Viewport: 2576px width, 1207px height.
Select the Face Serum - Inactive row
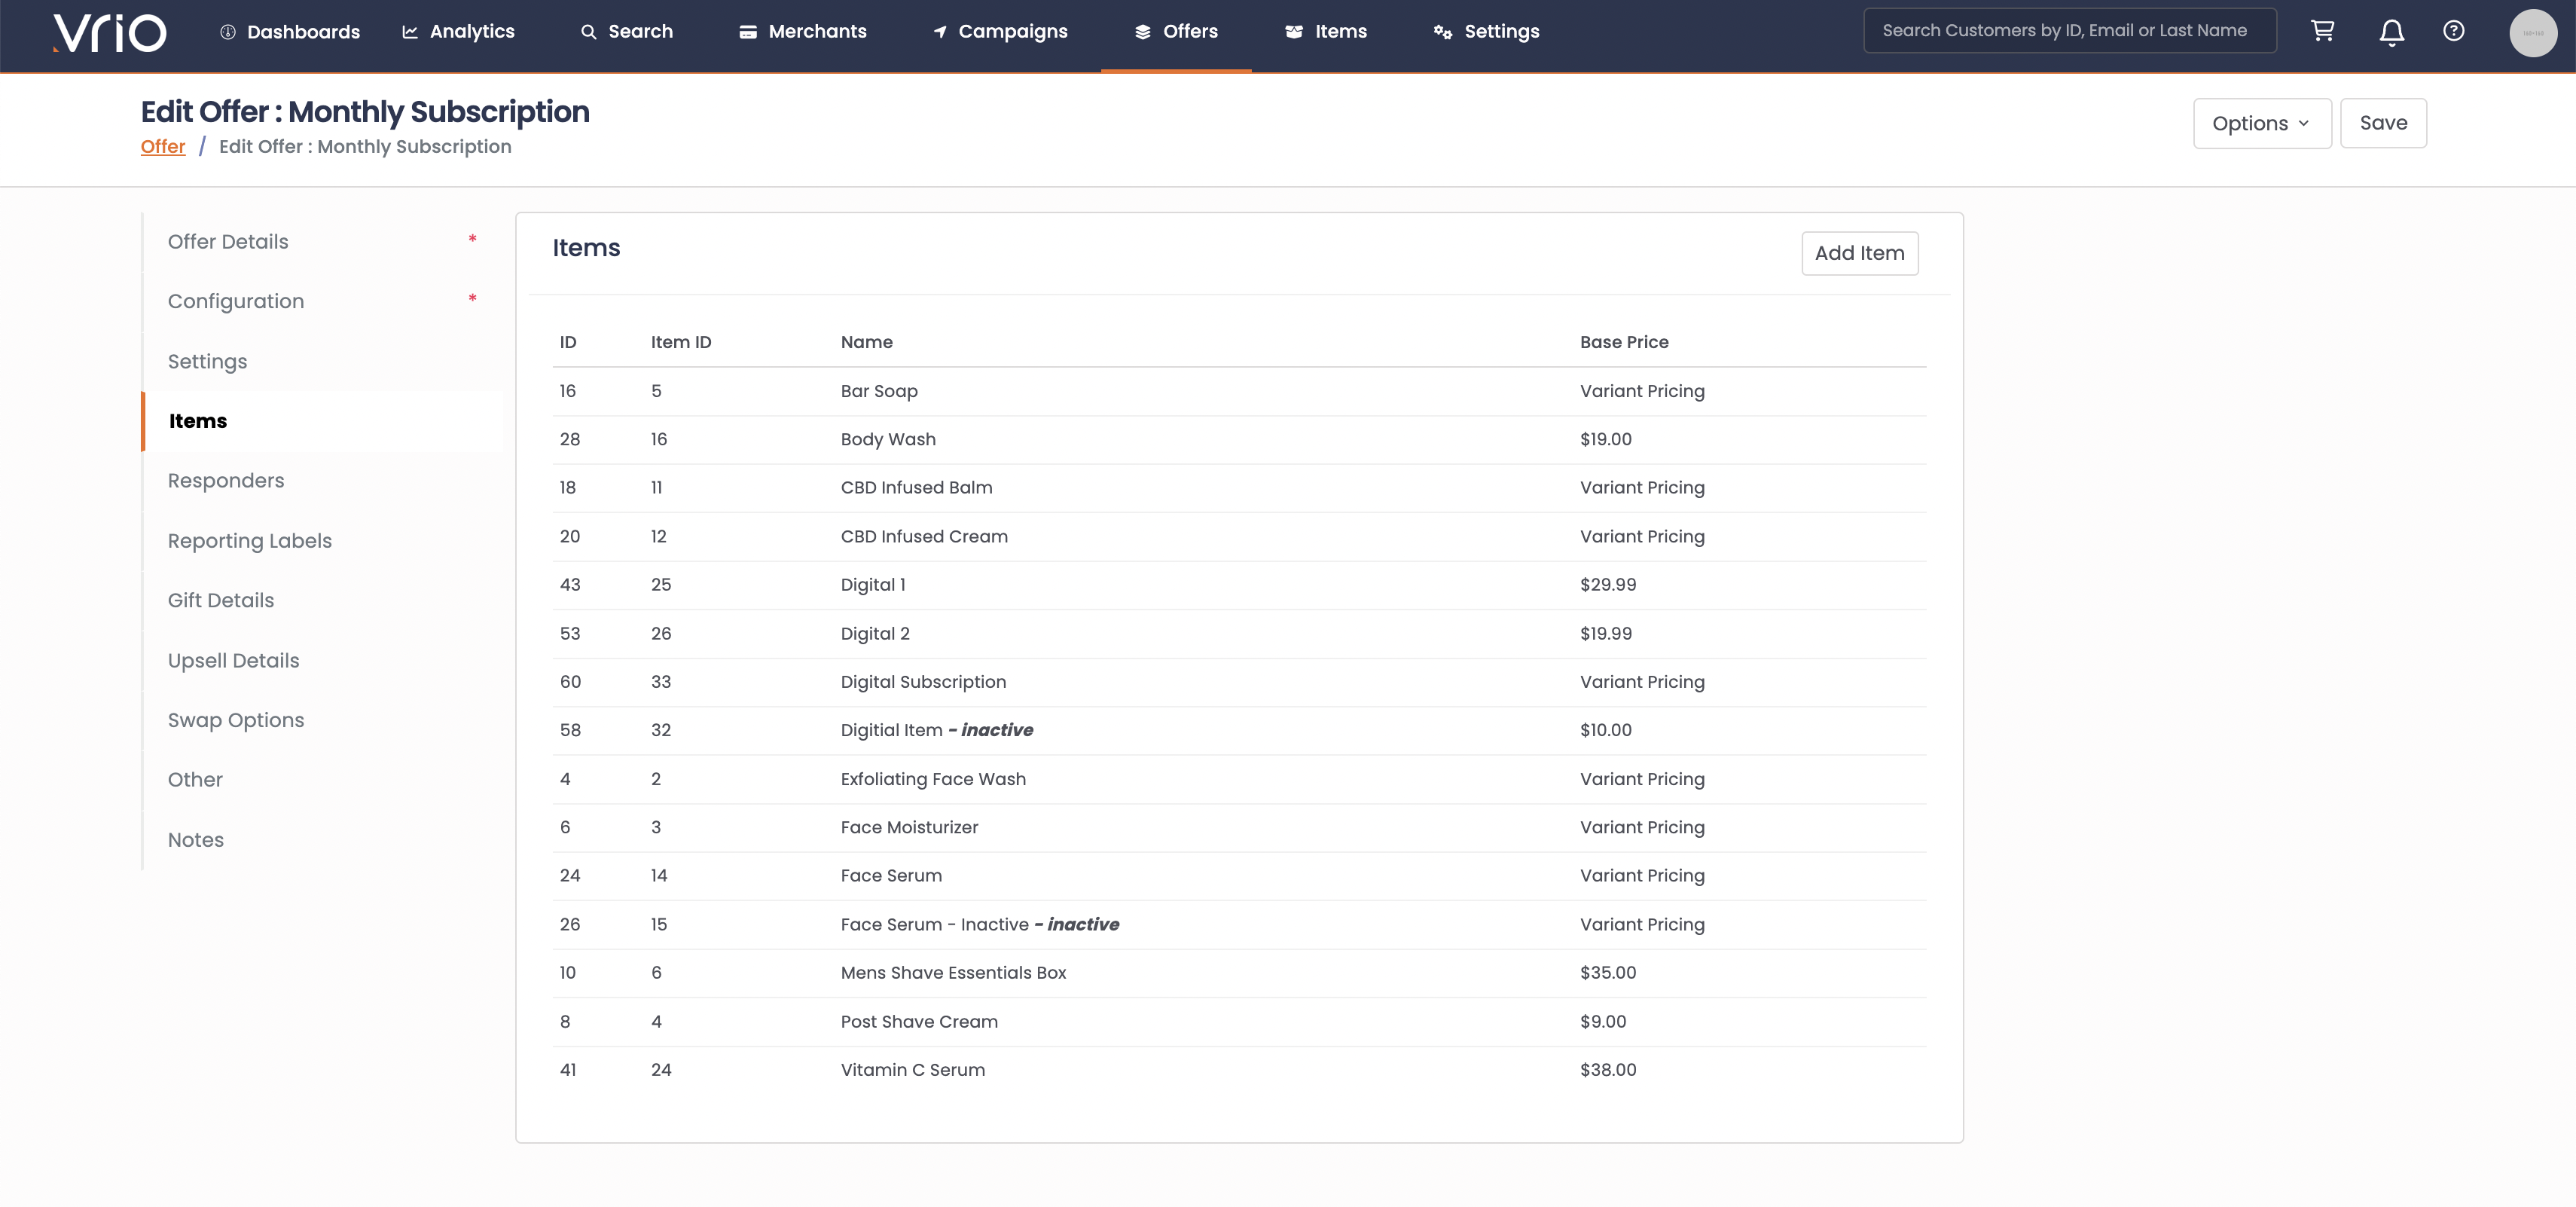tap(1239, 925)
